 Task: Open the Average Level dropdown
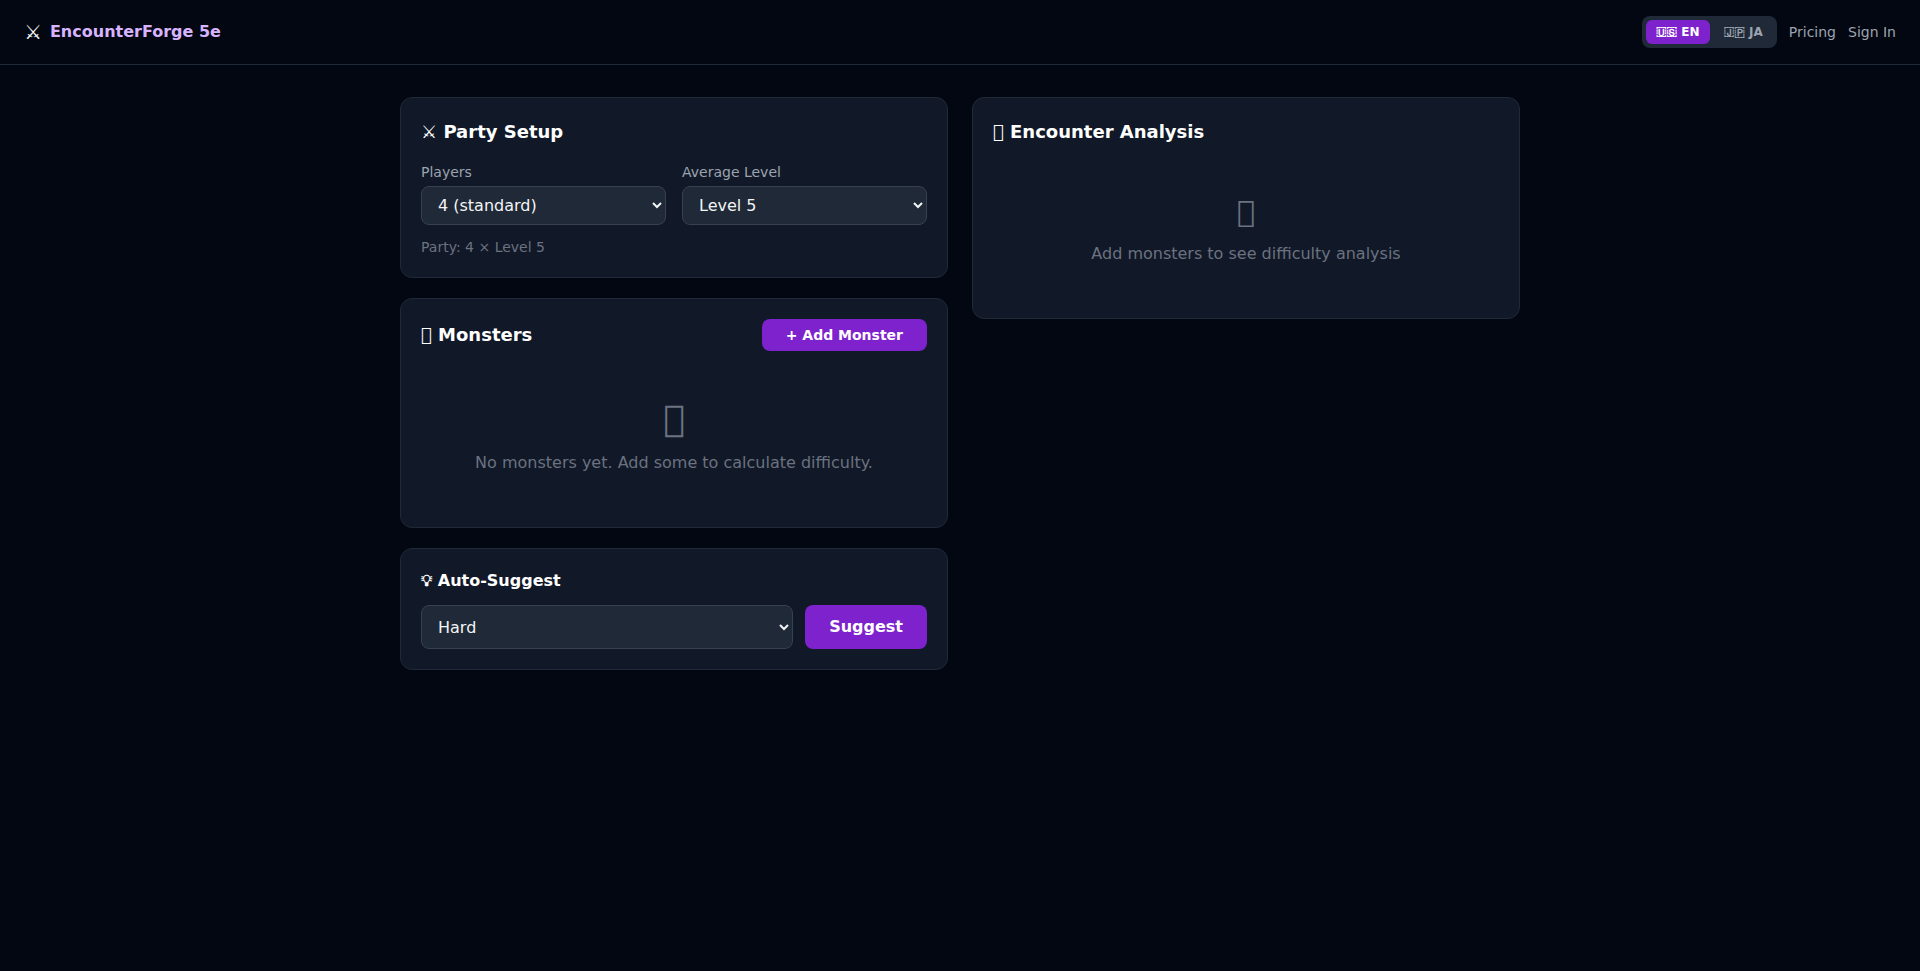(804, 205)
